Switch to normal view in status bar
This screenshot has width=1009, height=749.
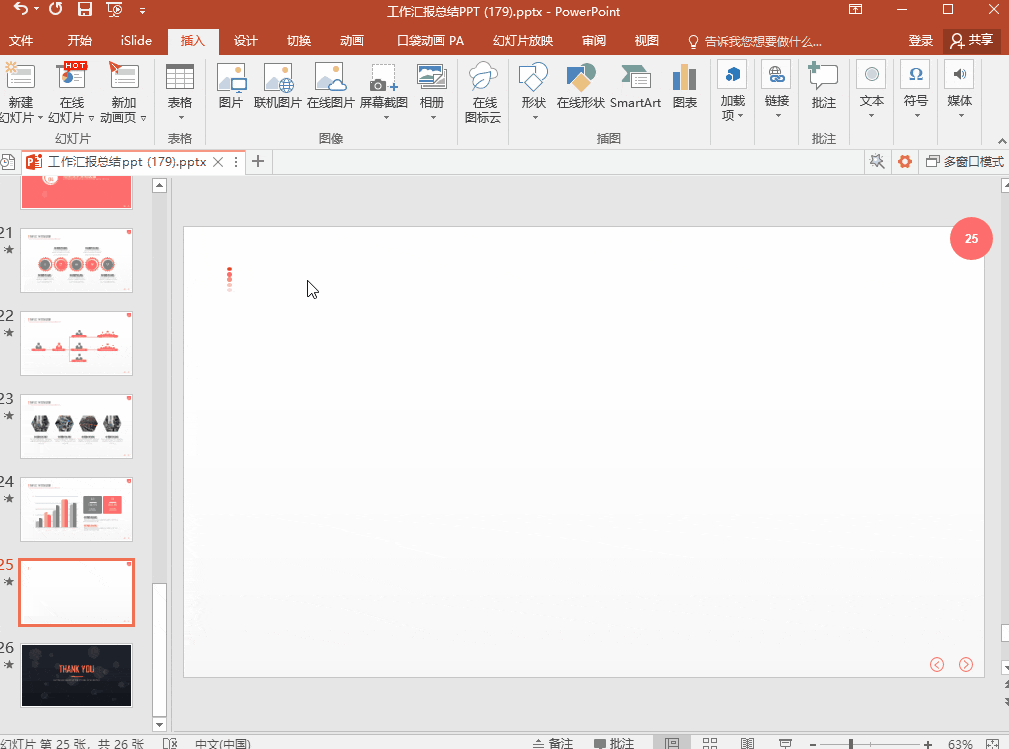[x=672, y=743]
